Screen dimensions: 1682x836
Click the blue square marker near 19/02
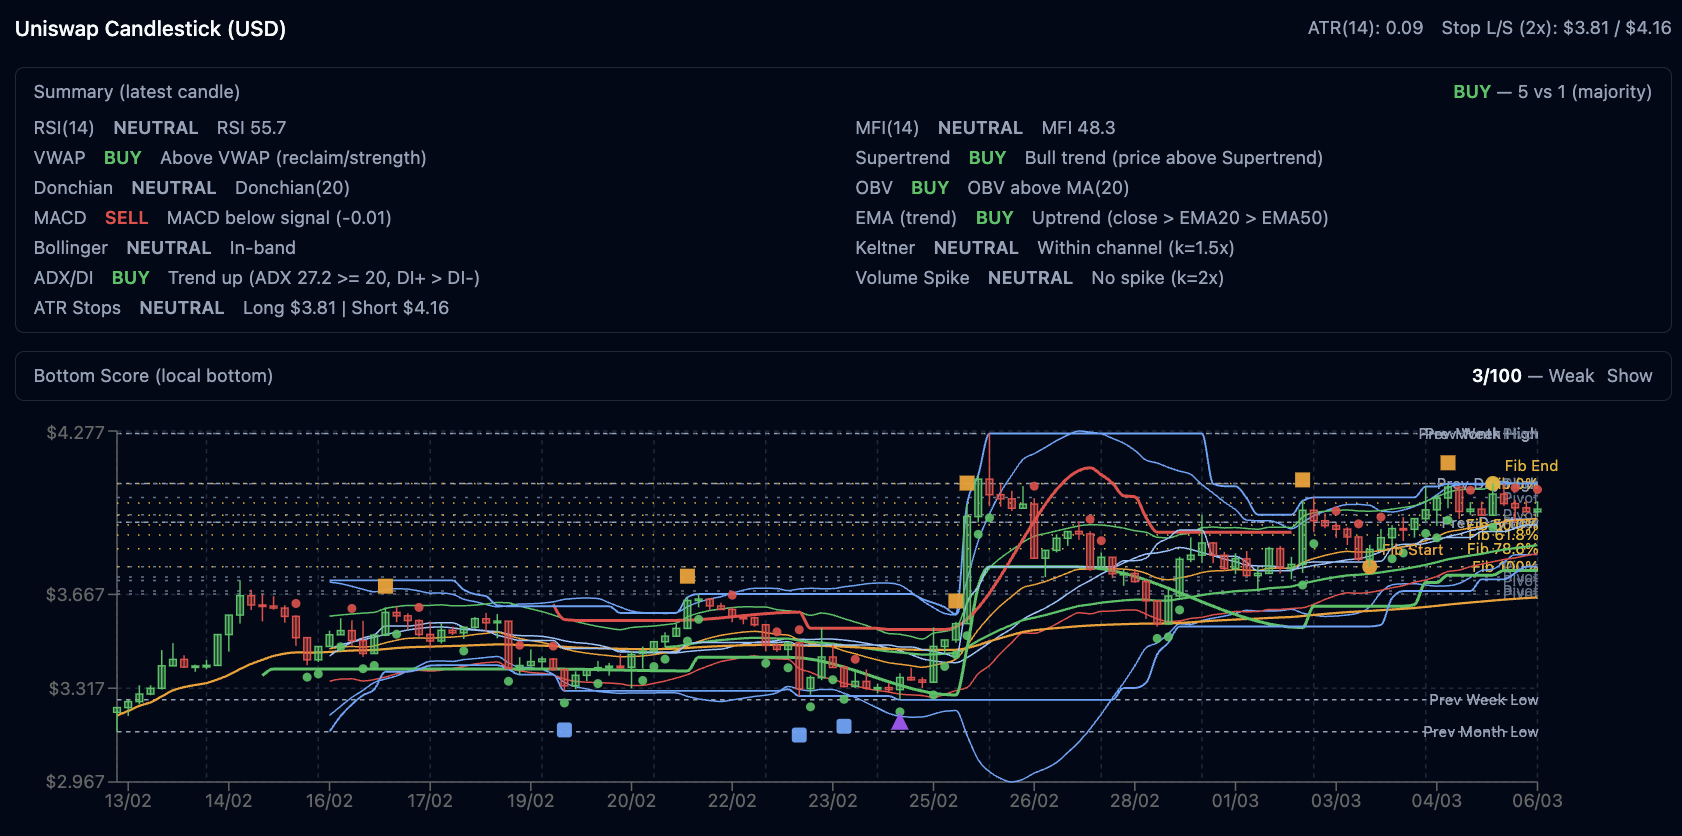click(564, 730)
